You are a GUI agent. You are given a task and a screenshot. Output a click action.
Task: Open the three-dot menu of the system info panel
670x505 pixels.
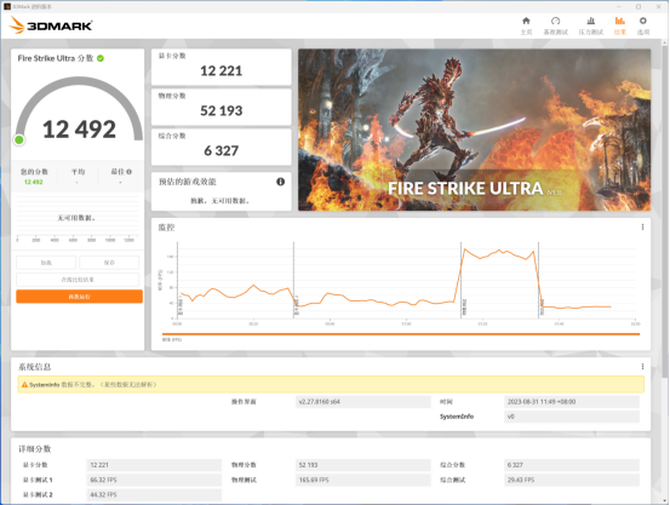pos(642,367)
